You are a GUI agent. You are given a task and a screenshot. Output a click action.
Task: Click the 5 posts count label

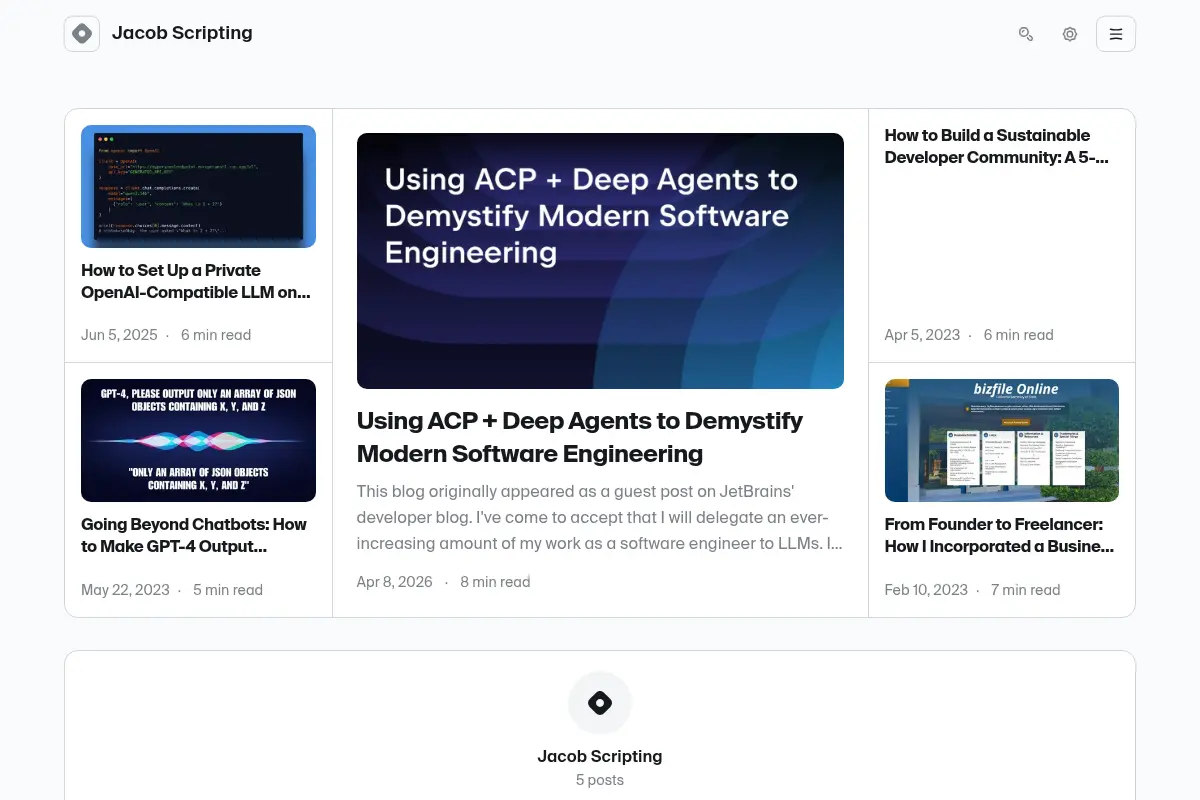coord(600,780)
